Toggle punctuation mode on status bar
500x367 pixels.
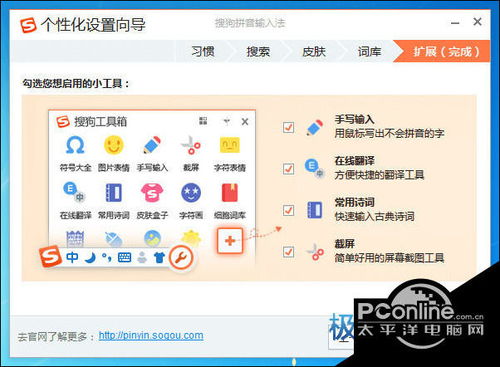click(106, 257)
